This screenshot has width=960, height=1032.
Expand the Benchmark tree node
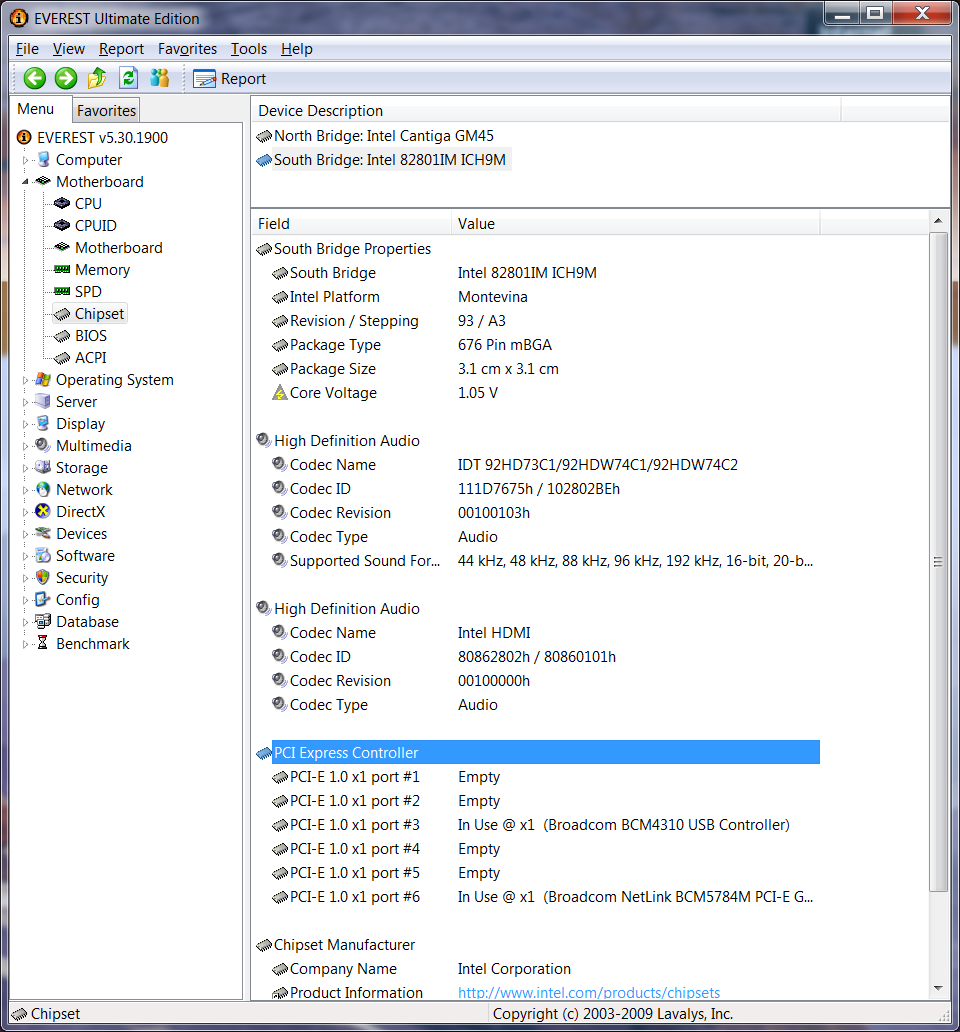pyautogui.click(x=26, y=644)
